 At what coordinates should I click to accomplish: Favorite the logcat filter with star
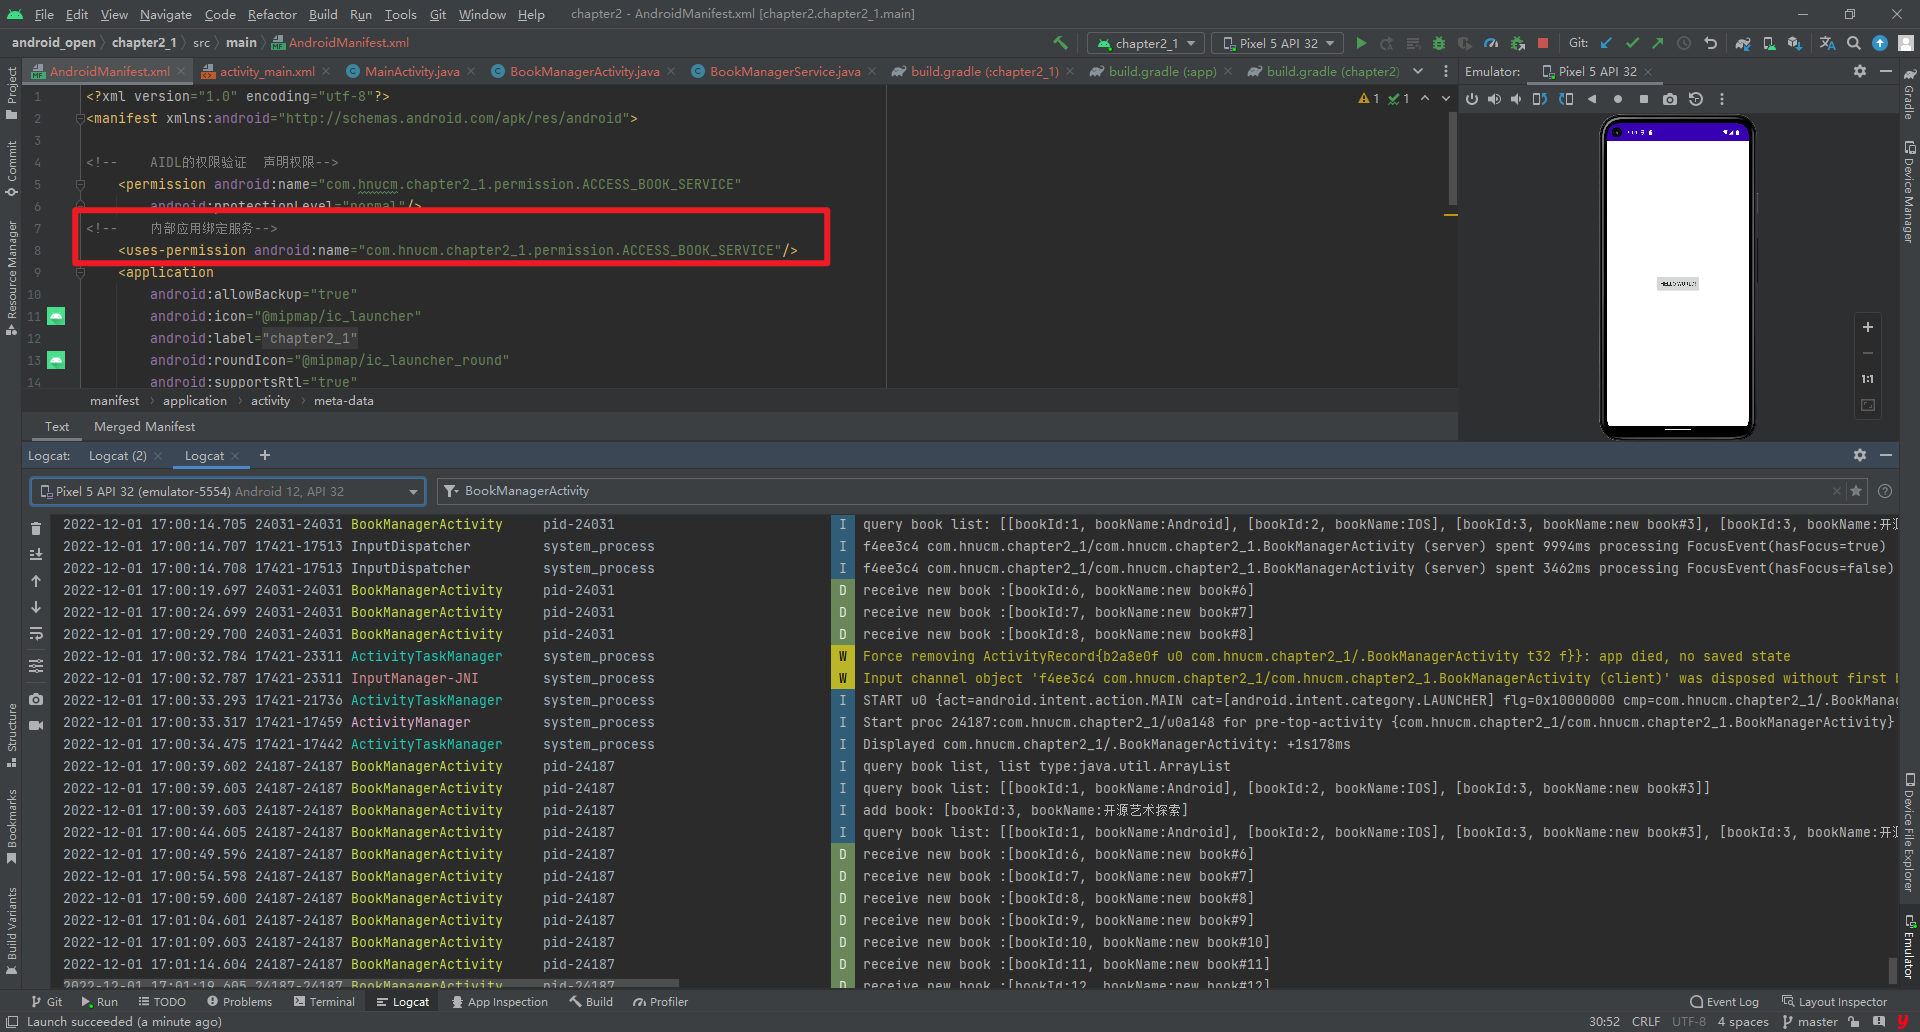tap(1856, 491)
